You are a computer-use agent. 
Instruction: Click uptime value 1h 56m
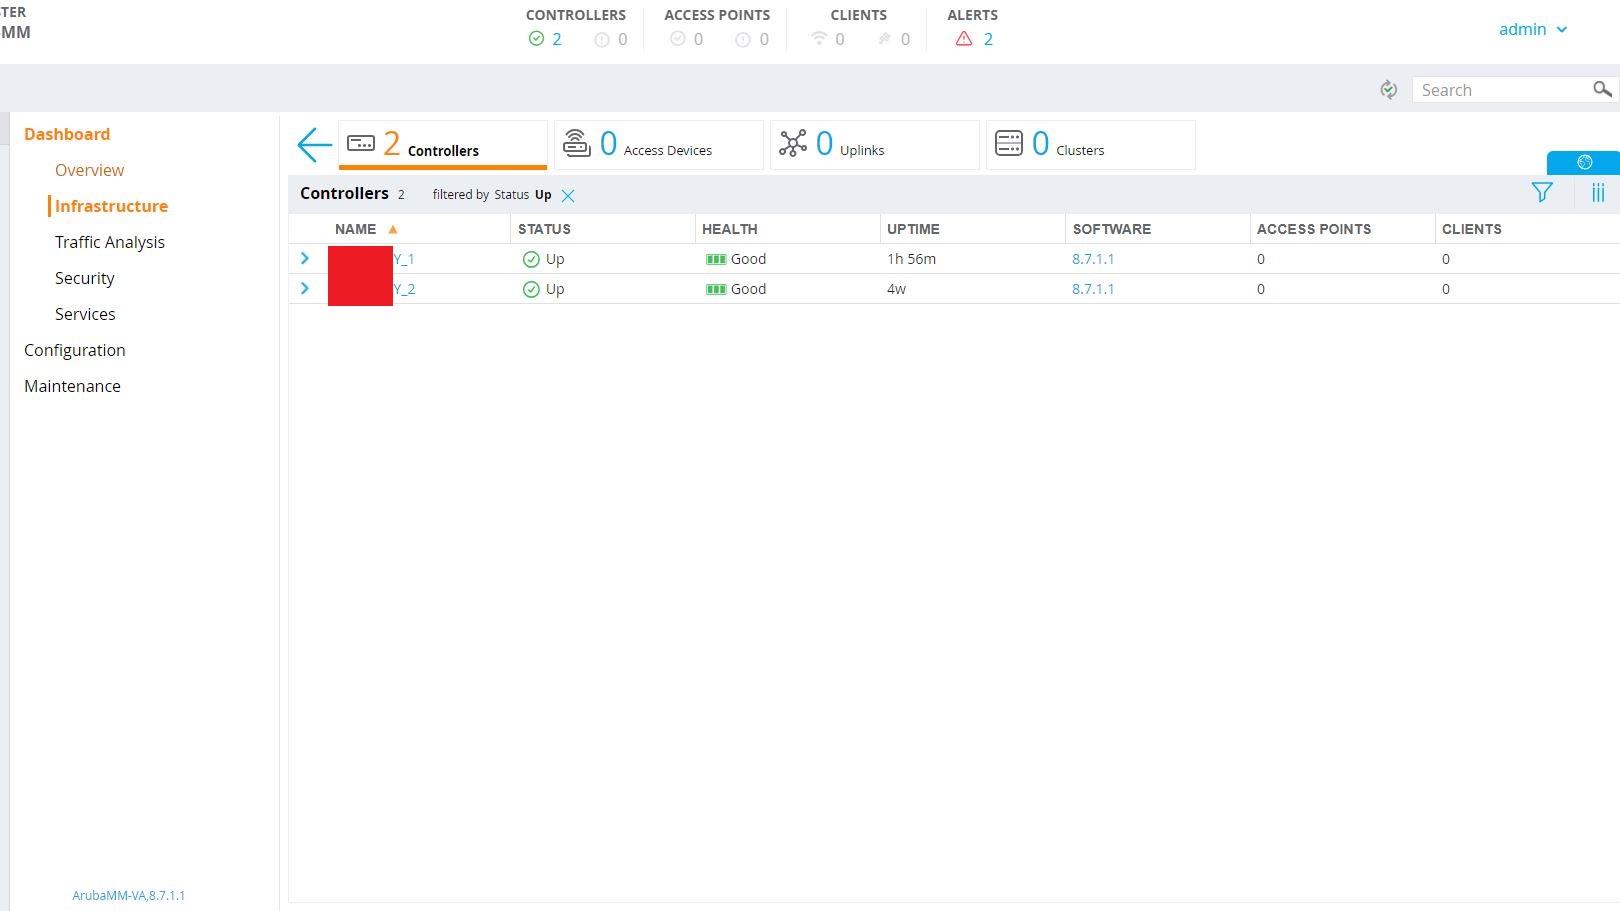[911, 259]
